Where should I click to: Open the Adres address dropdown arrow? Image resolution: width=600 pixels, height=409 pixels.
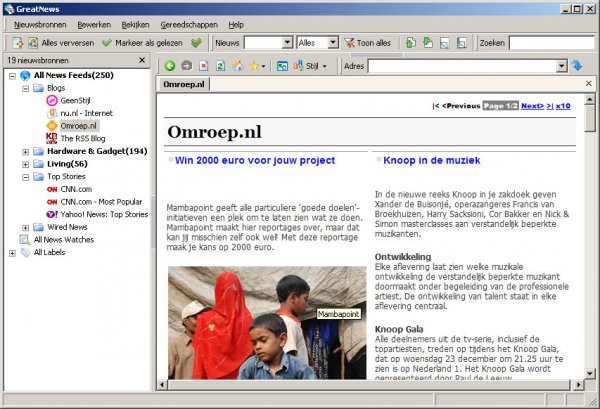click(x=561, y=66)
